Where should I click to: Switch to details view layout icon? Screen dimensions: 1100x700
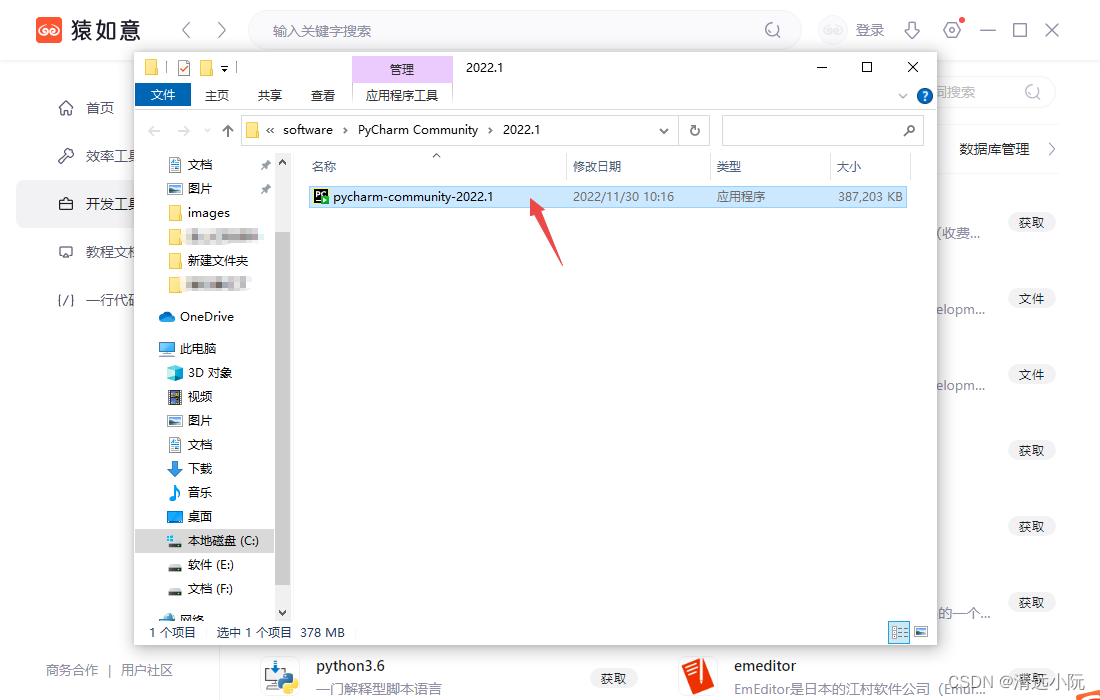[x=899, y=632]
